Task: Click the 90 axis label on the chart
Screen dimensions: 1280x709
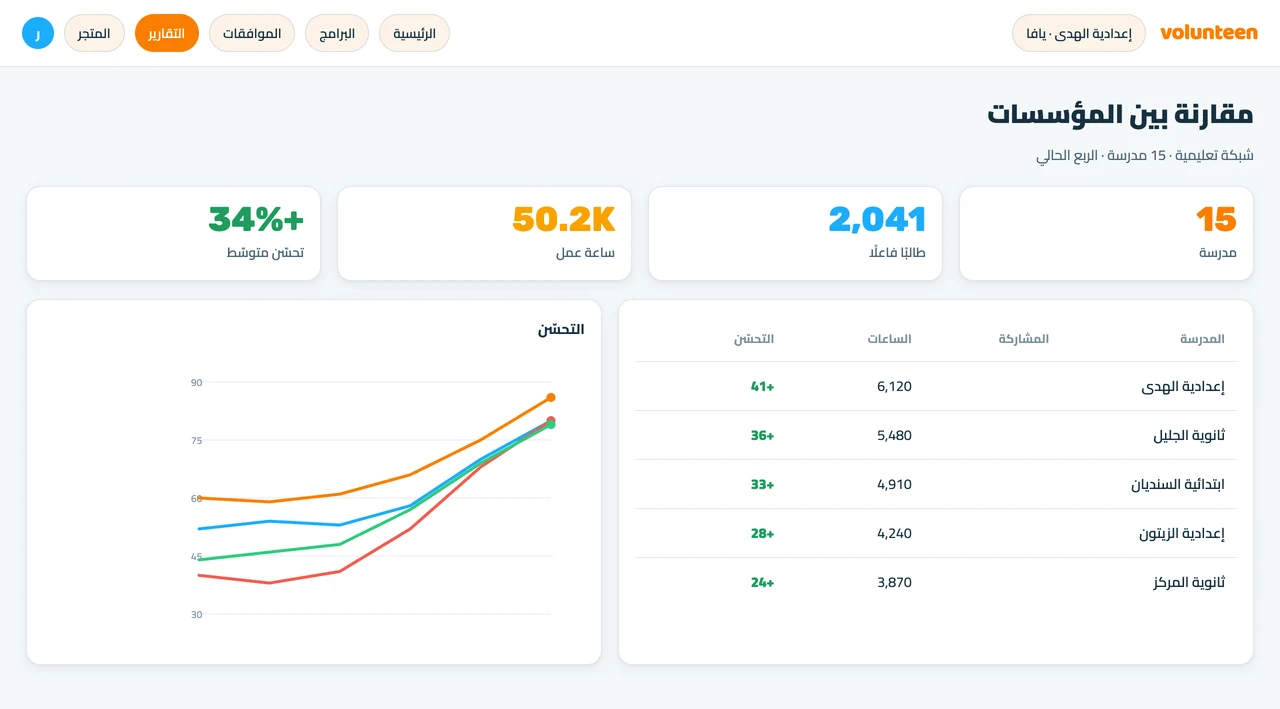Action: (x=196, y=382)
